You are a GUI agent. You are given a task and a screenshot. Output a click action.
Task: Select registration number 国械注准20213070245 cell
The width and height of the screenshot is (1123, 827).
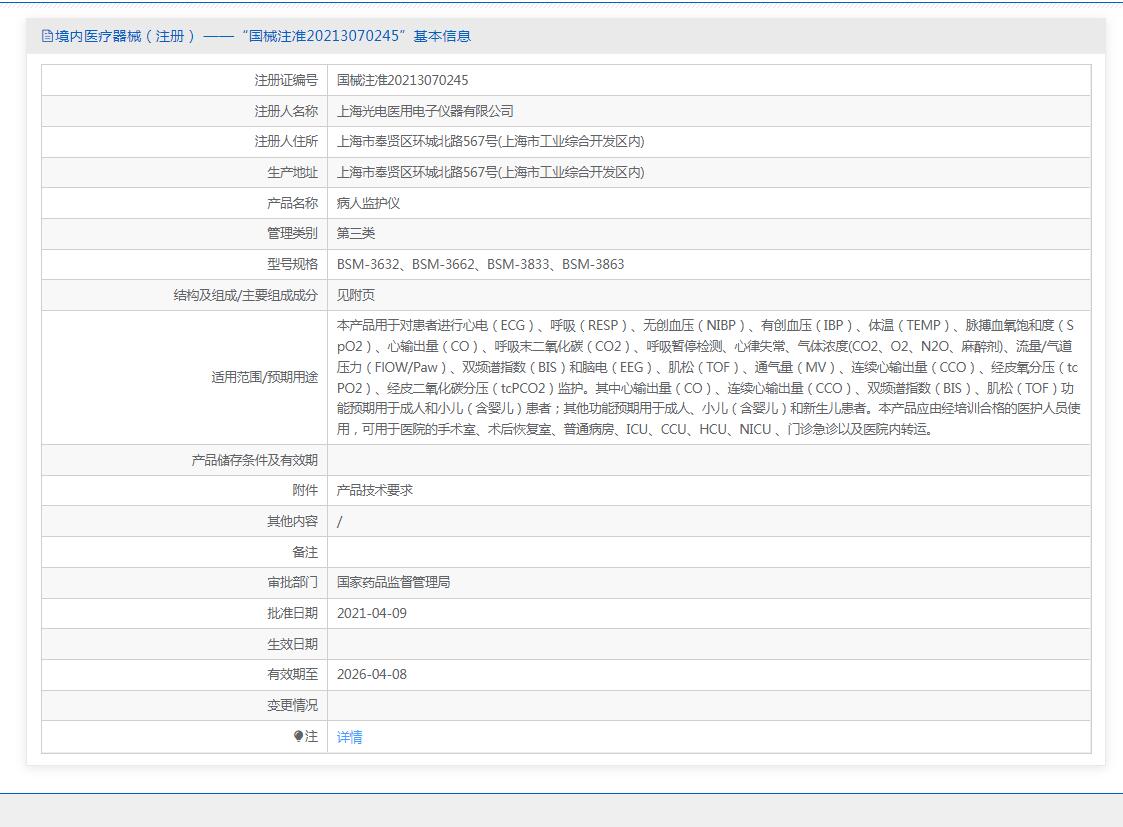403,80
